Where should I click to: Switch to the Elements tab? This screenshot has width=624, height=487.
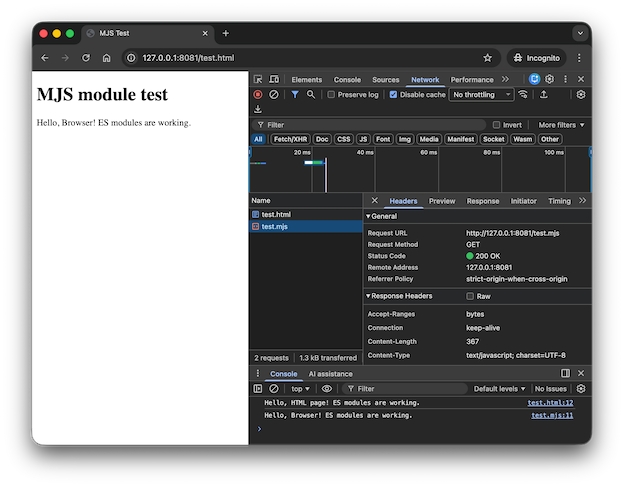click(x=306, y=79)
